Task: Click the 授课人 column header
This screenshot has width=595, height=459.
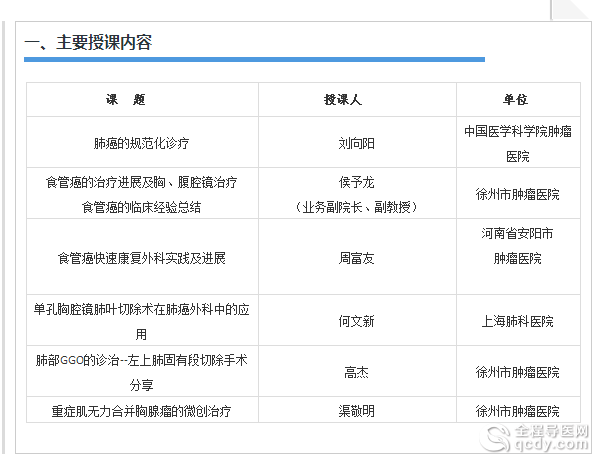Action: point(342,100)
